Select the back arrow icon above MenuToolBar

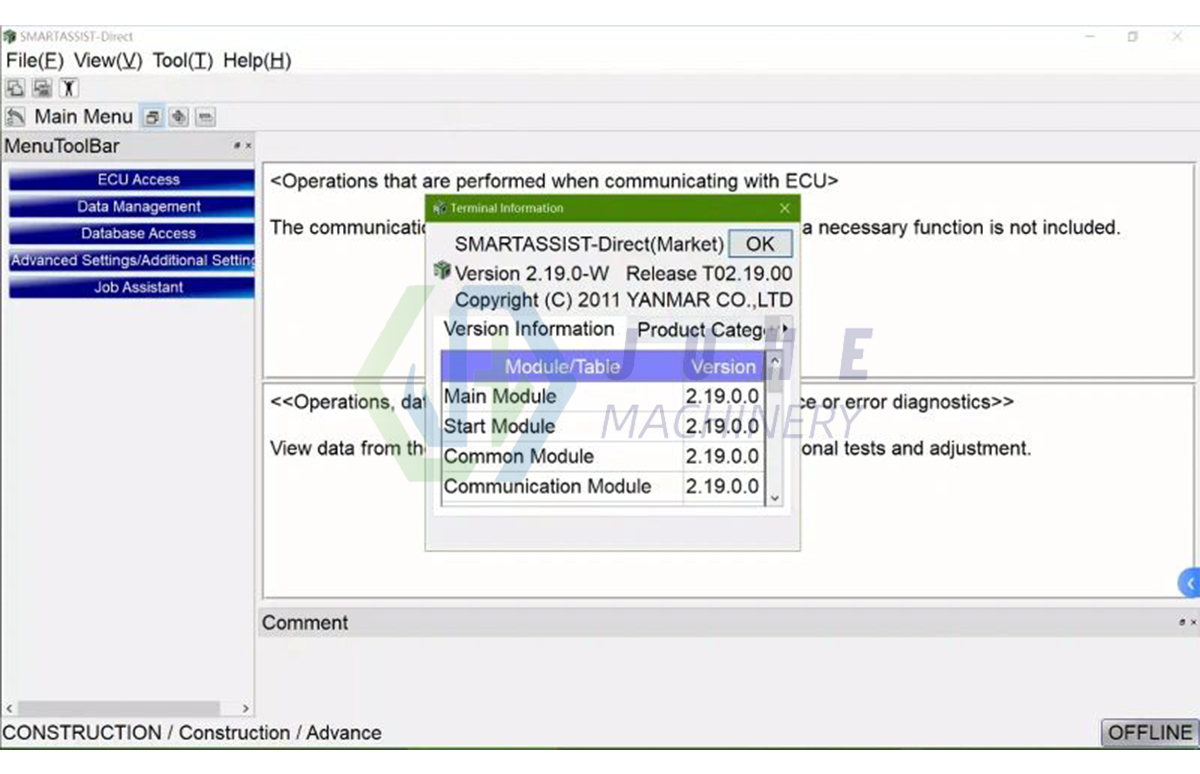[15, 117]
